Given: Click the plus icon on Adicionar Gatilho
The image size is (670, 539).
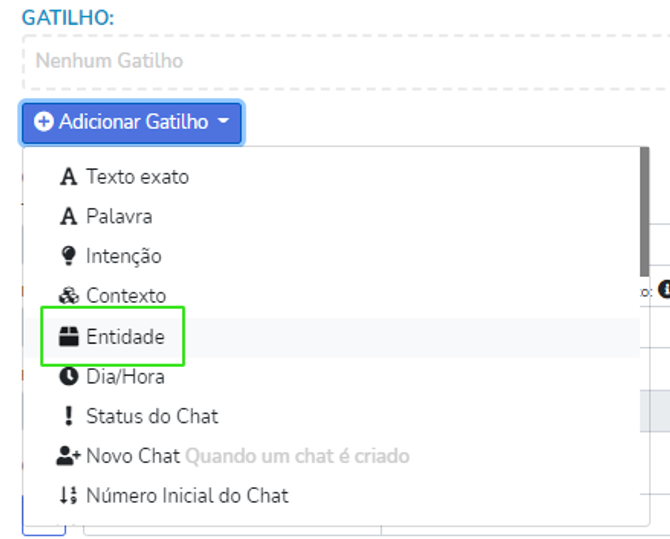Looking at the screenshot, I should tap(43, 122).
